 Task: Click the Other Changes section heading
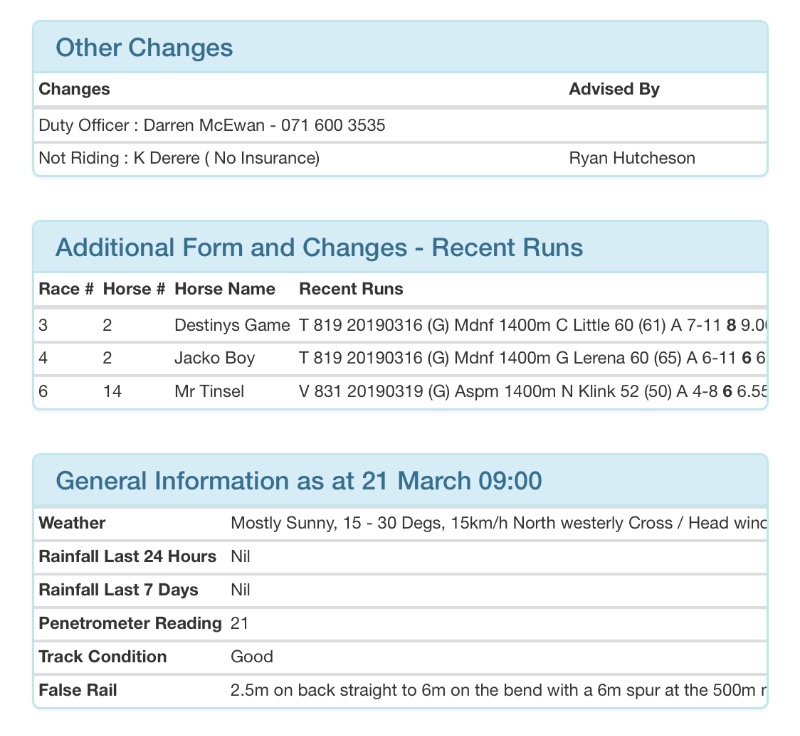(144, 48)
